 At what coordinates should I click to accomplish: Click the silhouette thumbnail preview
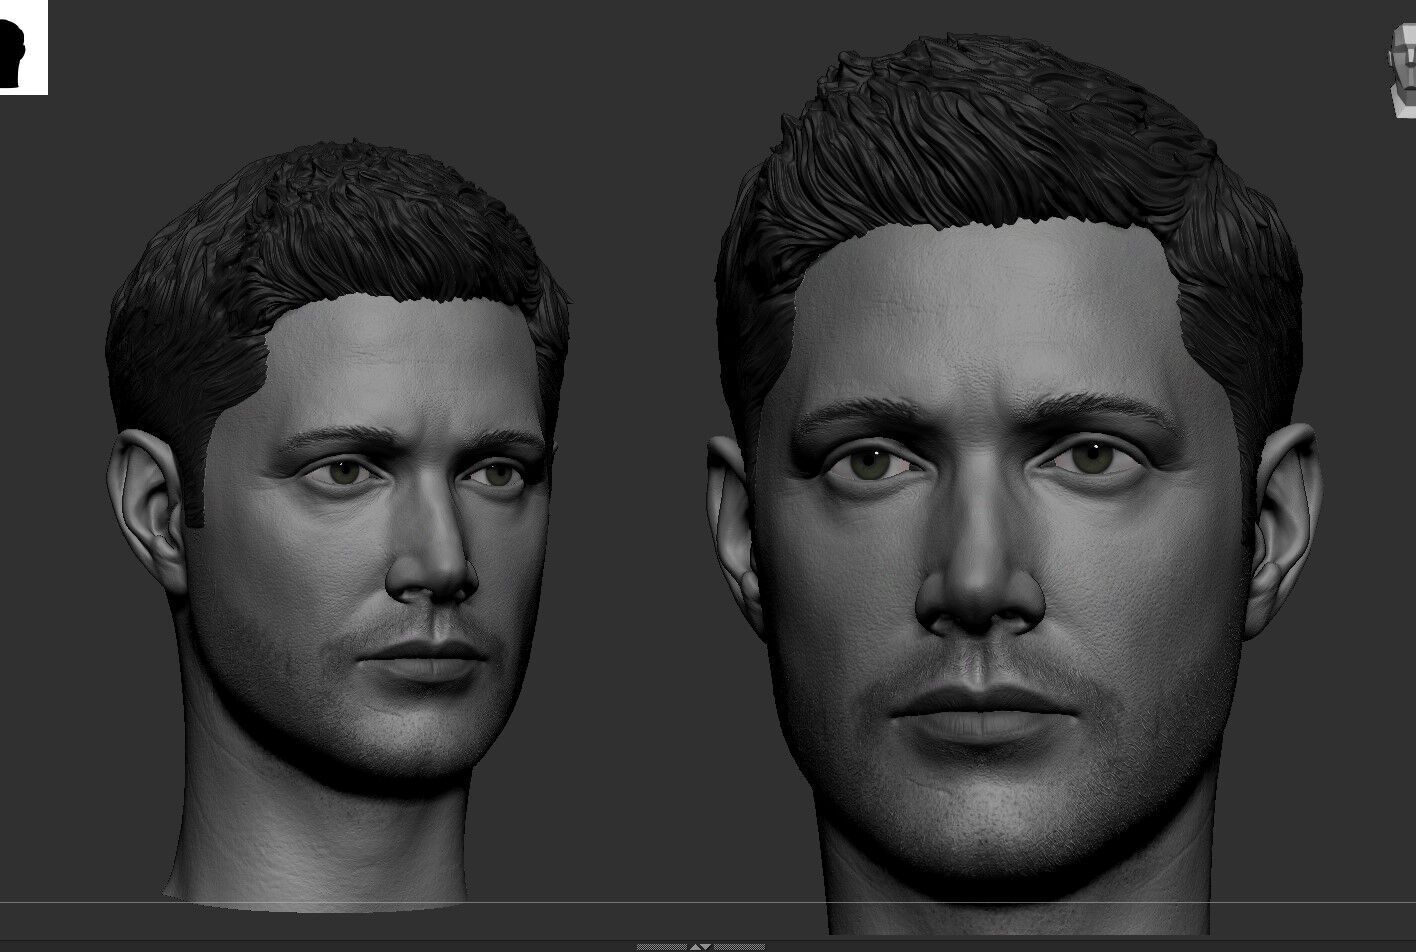click(x=23, y=47)
